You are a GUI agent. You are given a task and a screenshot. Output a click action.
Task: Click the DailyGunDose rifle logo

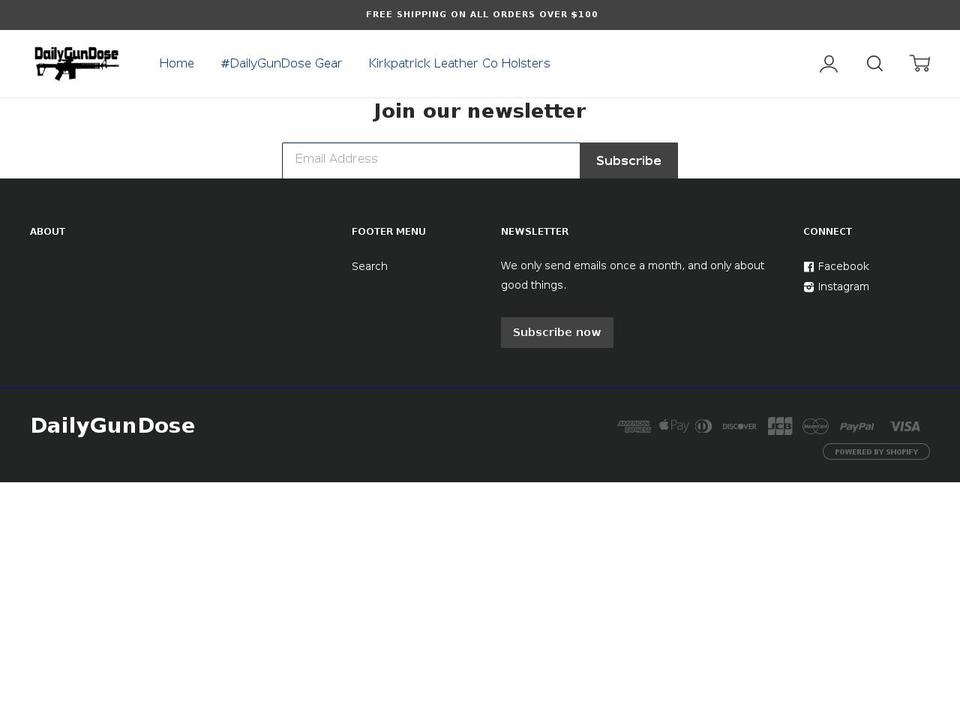[77, 63]
